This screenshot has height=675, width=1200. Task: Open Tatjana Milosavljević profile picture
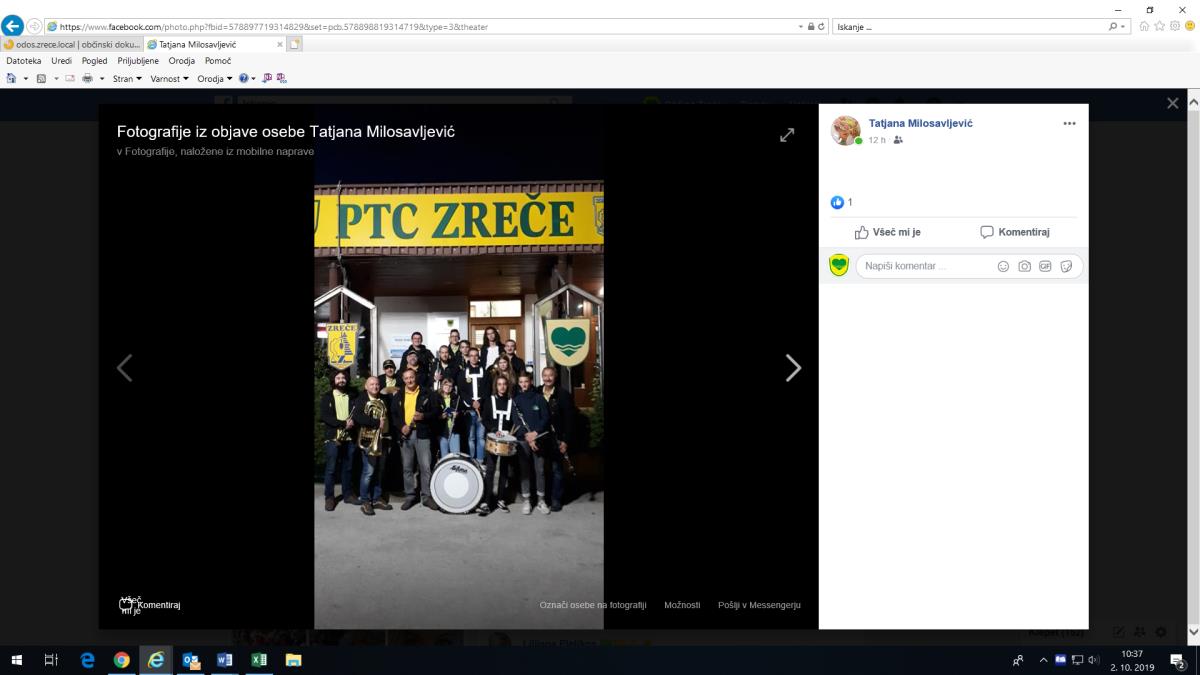tap(846, 131)
